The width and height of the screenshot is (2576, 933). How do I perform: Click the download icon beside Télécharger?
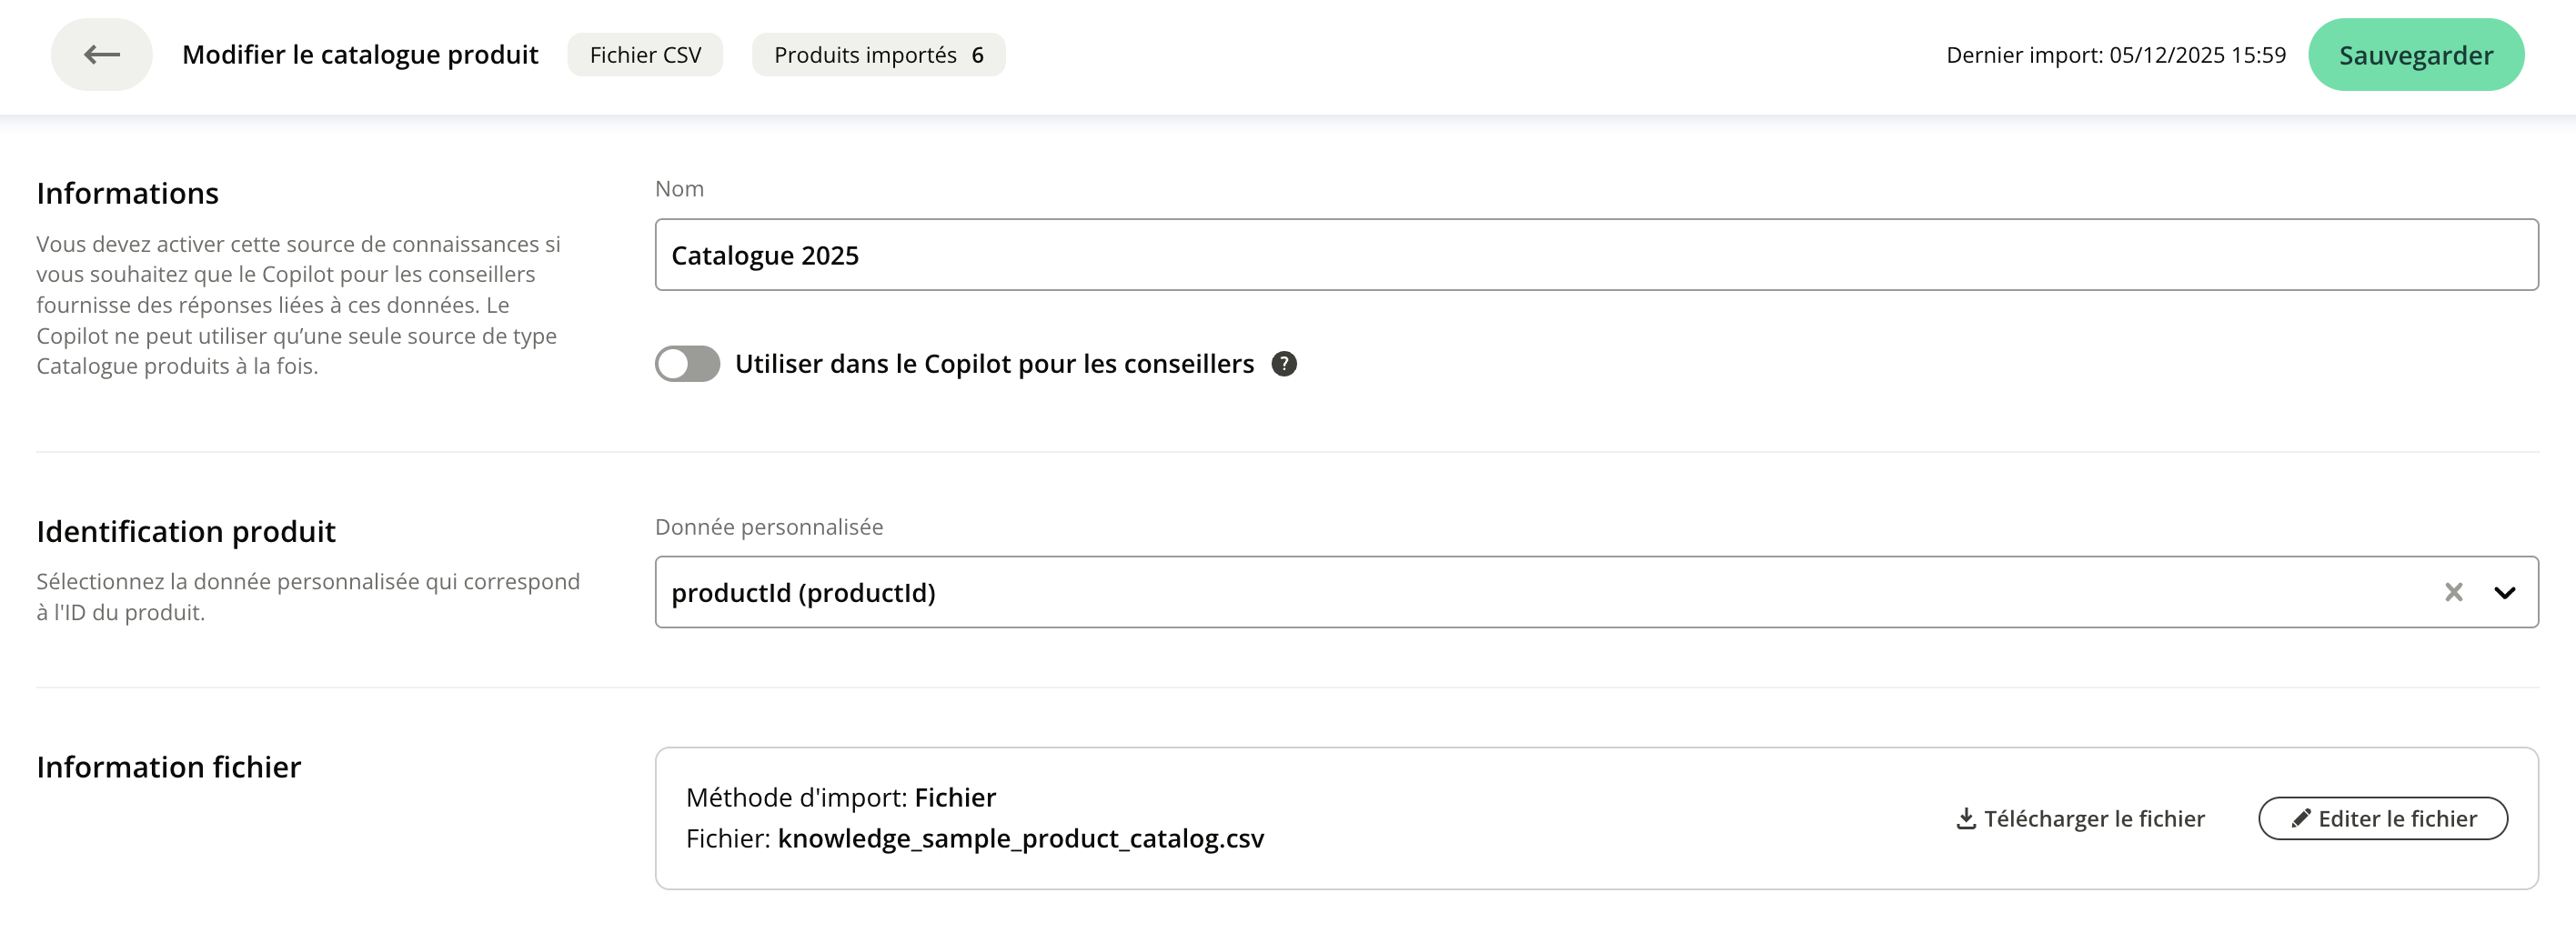[1965, 819]
